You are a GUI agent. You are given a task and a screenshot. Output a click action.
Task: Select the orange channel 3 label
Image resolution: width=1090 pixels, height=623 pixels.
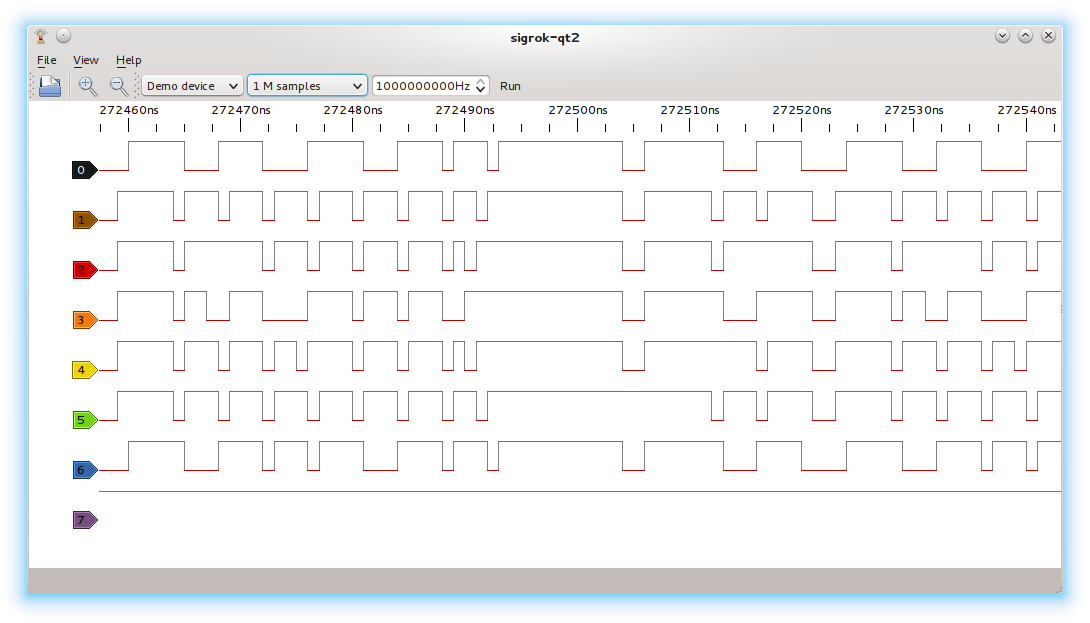tap(84, 320)
